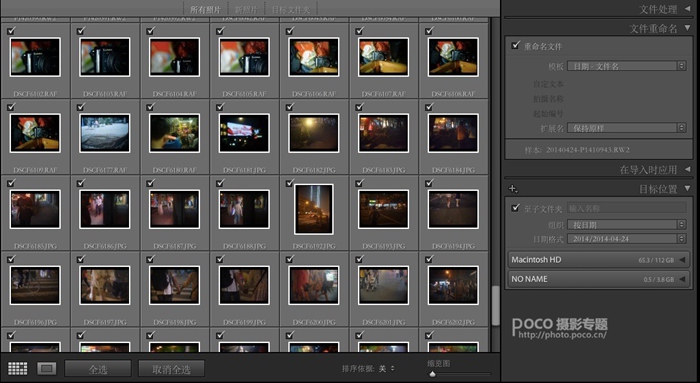Image resolution: width=700 pixels, height=383 pixels.
Task: Click the Macintosh HD volume label
Action: tap(536, 259)
